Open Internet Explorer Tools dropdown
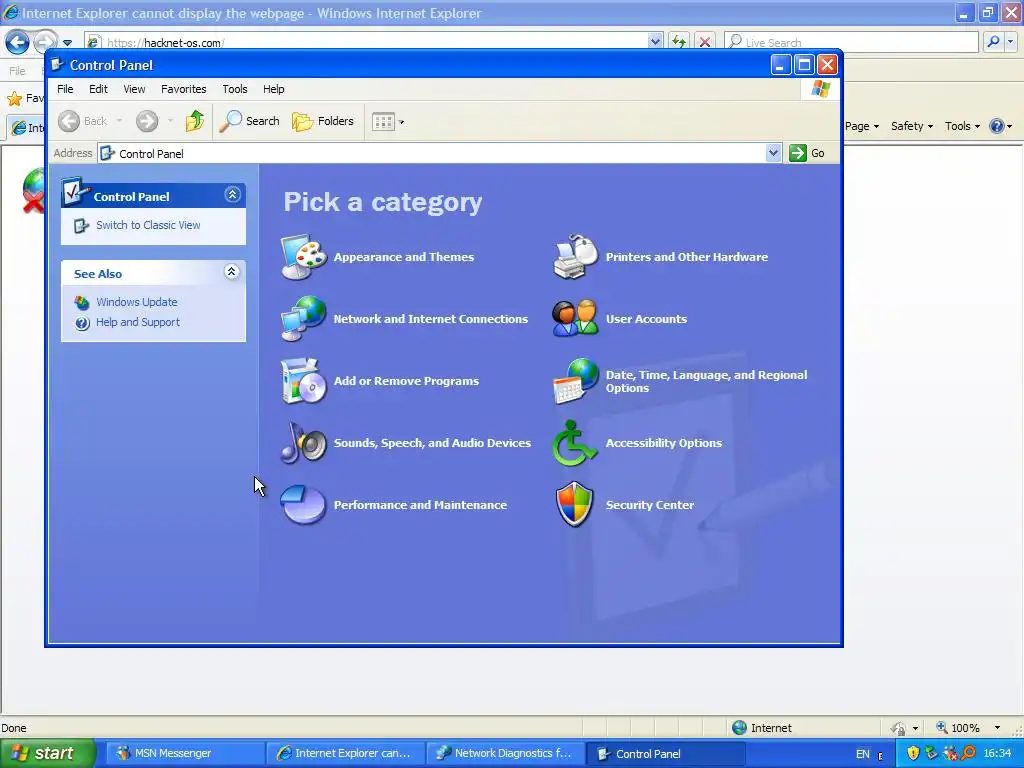 click(x=962, y=126)
